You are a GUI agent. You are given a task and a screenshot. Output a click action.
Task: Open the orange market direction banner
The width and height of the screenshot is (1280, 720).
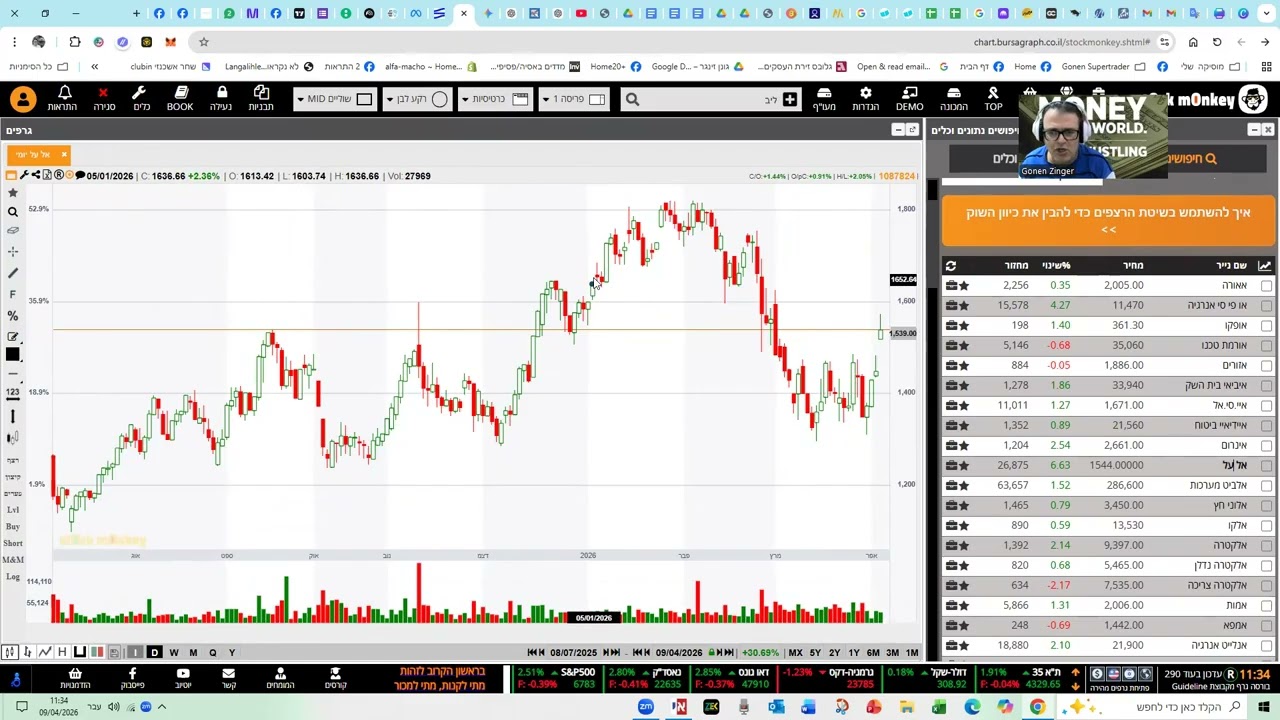click(x=1108, y=220)
